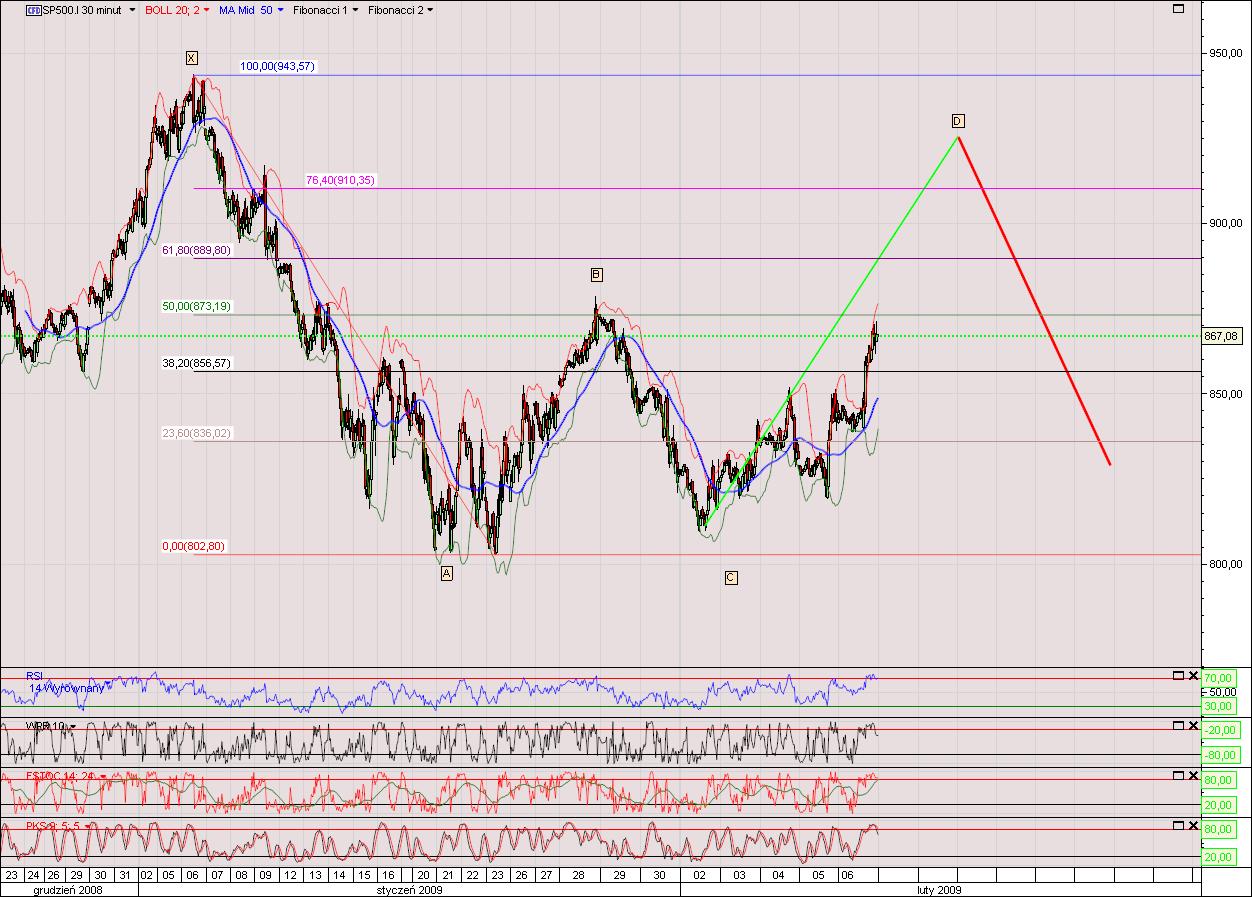The width and height of the screenshot is (1252, 897).
Task: Expand the MA Mid 50 dropdown
Action: point(280,10)
